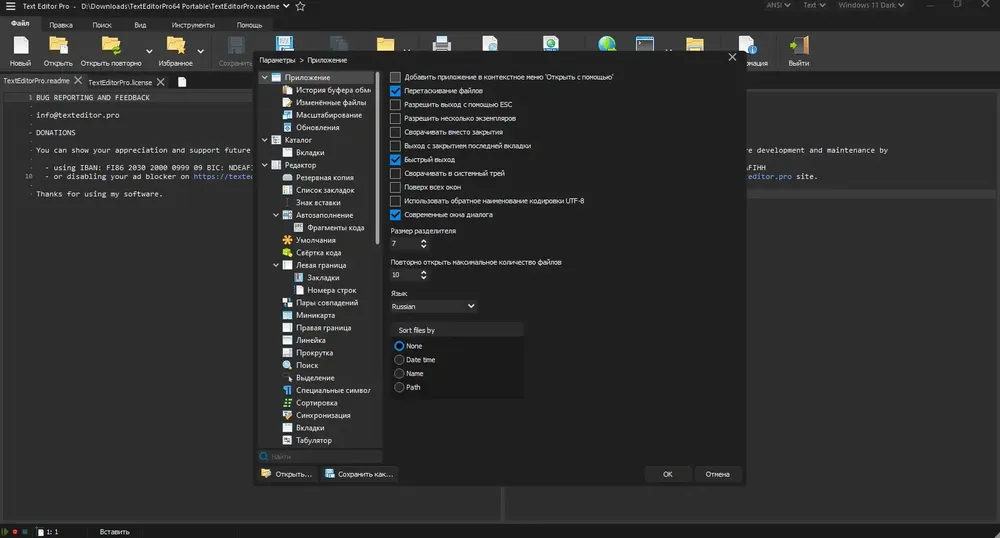Image resolution: width=1000 pixels, height=538 pixels.
Task: Select Path sort radio button
Action: (x=399, y=387)
